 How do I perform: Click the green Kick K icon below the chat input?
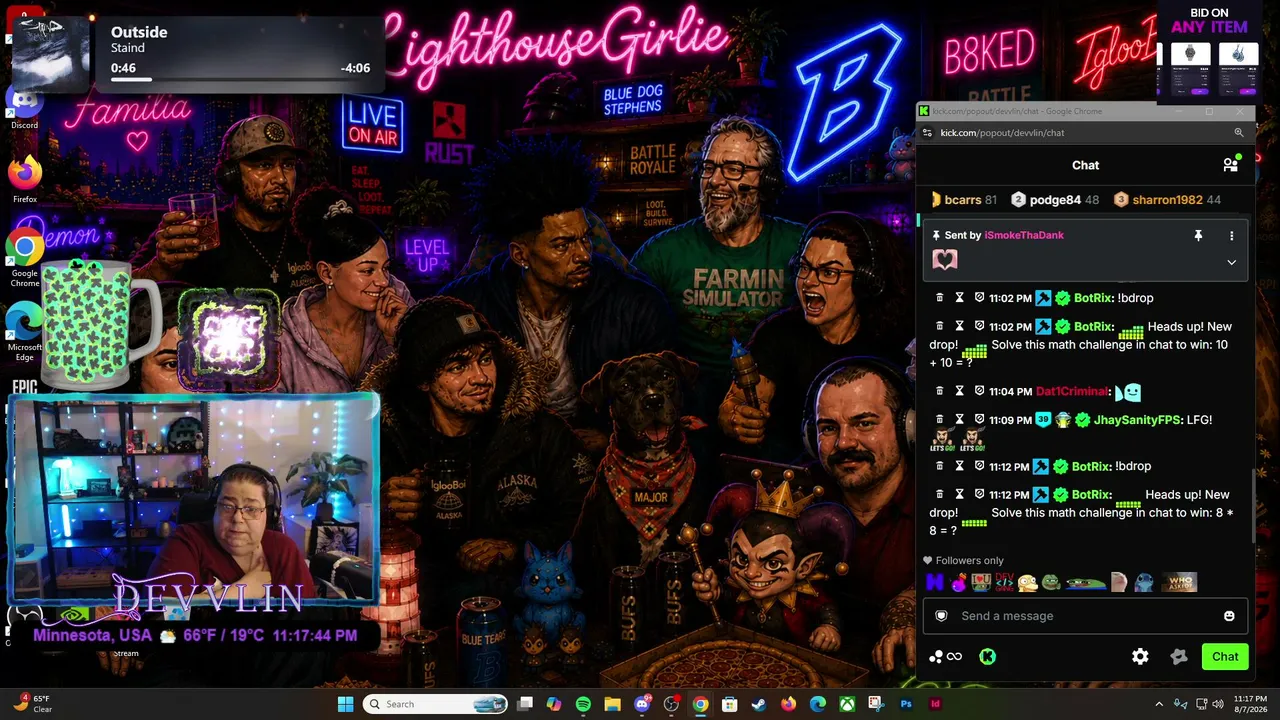(x=987, y=657)
